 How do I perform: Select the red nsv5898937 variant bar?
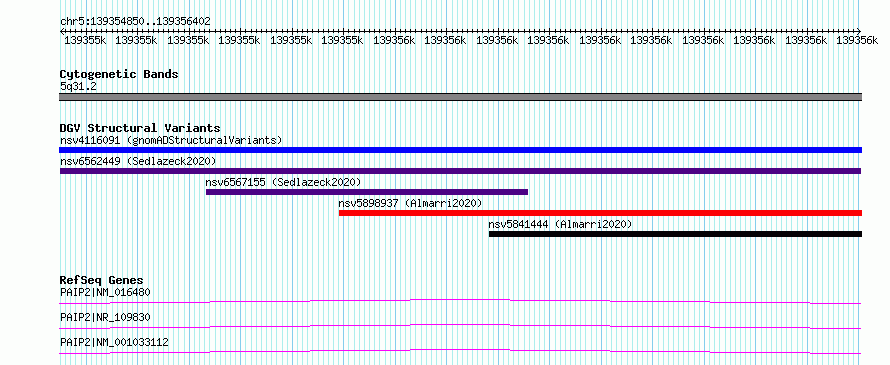(601, 213)
